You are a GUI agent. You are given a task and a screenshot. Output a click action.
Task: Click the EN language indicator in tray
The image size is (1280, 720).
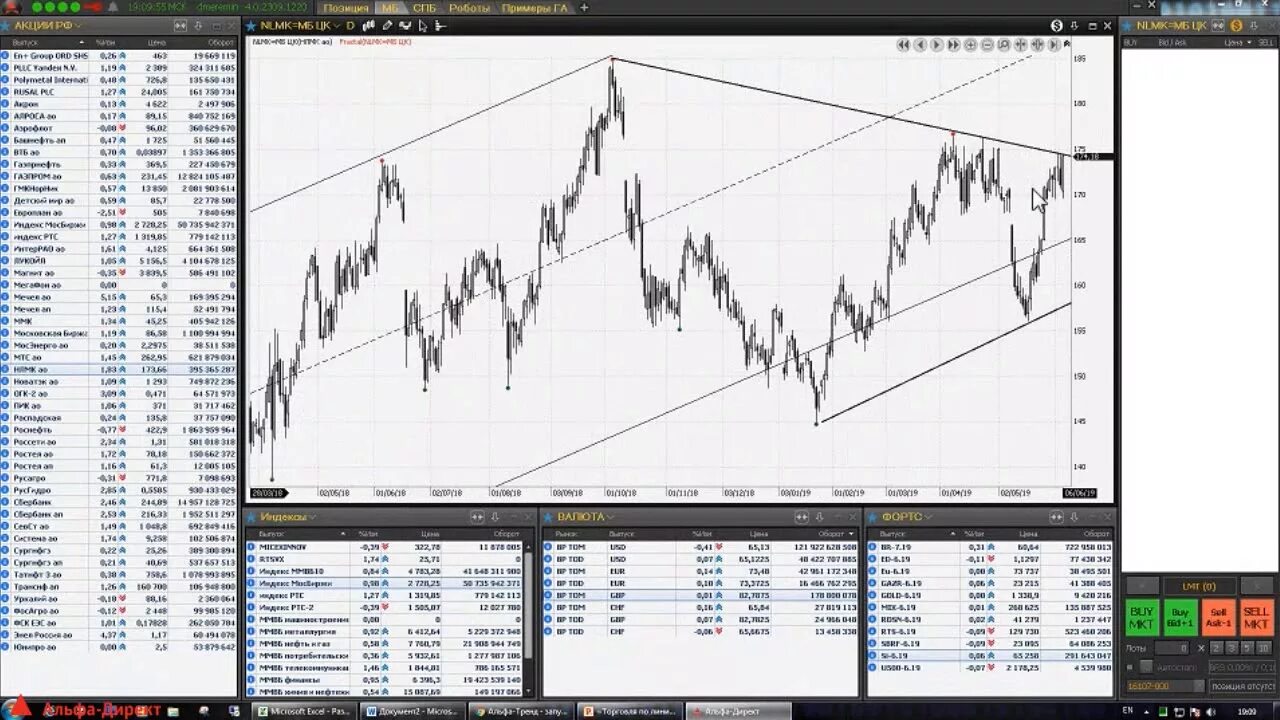pyautogui.click(x=1128, y=711)
